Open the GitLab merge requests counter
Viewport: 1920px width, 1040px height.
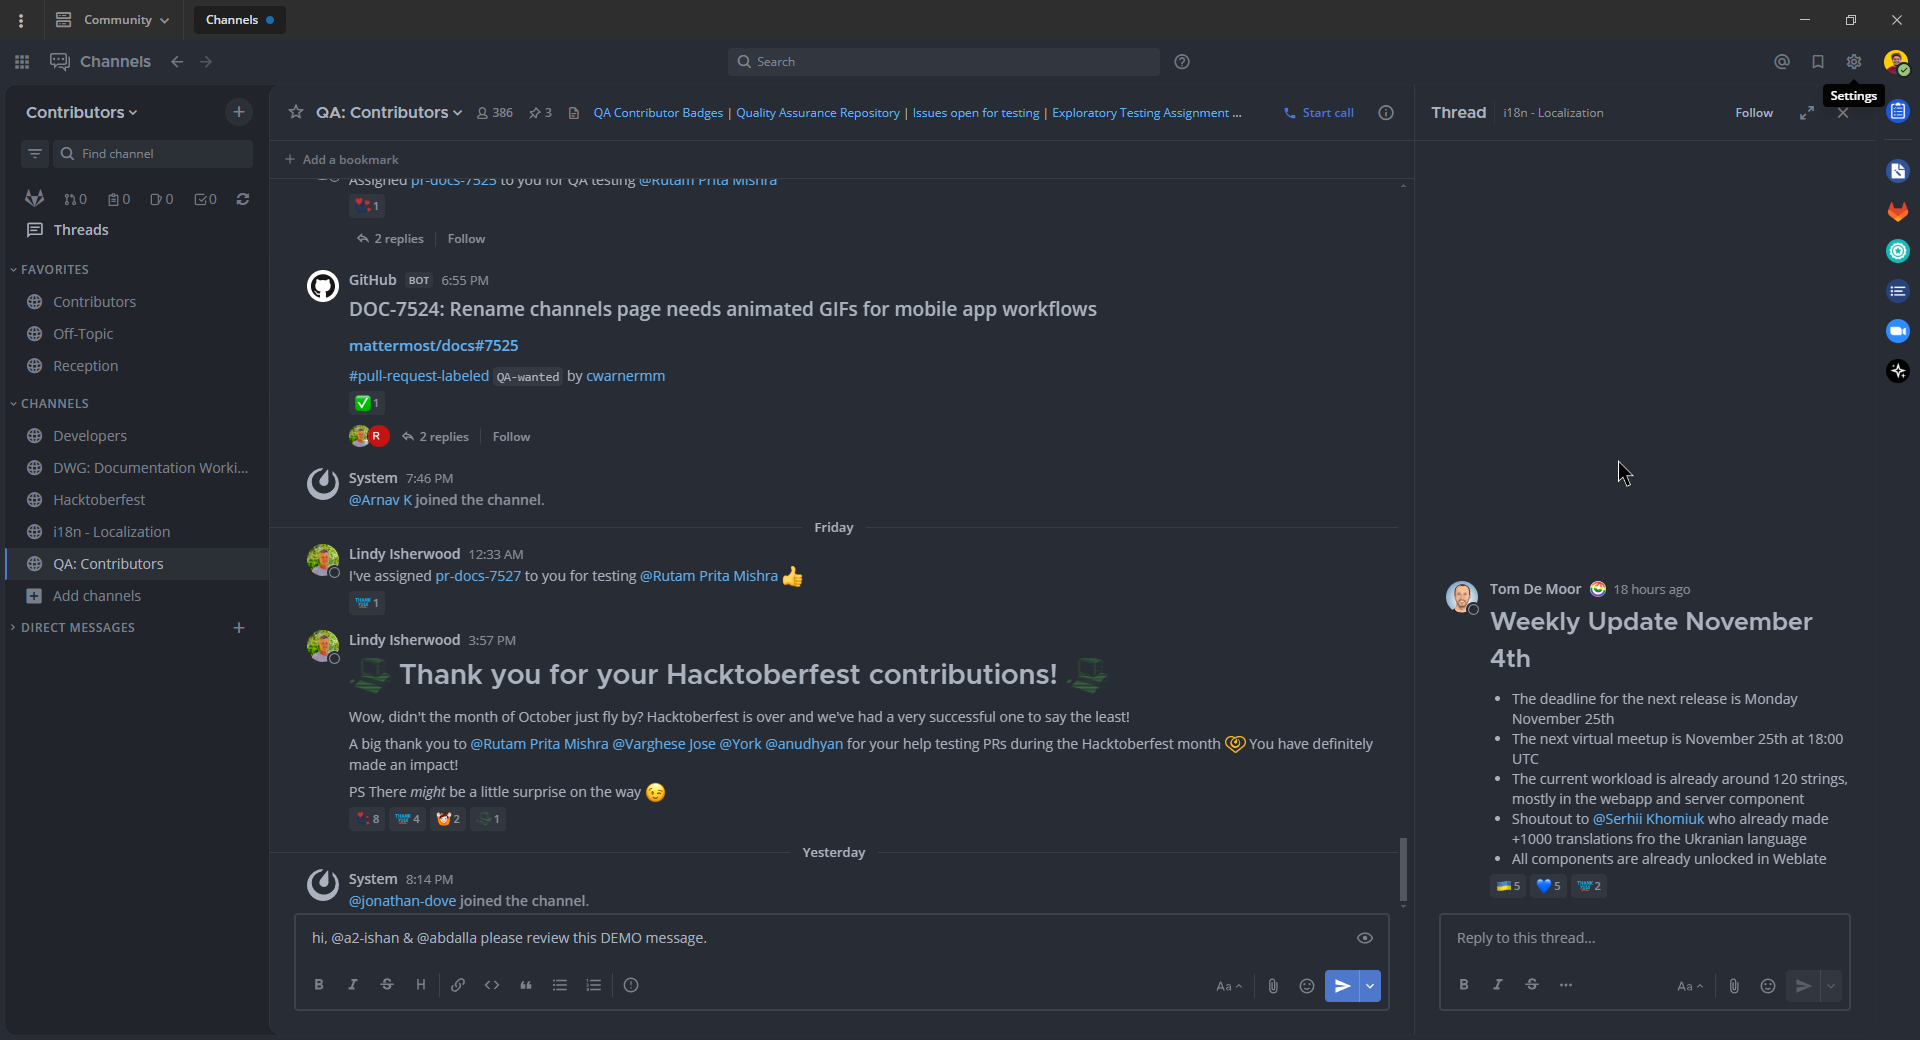pyautogui.click(x=75, y=199)
